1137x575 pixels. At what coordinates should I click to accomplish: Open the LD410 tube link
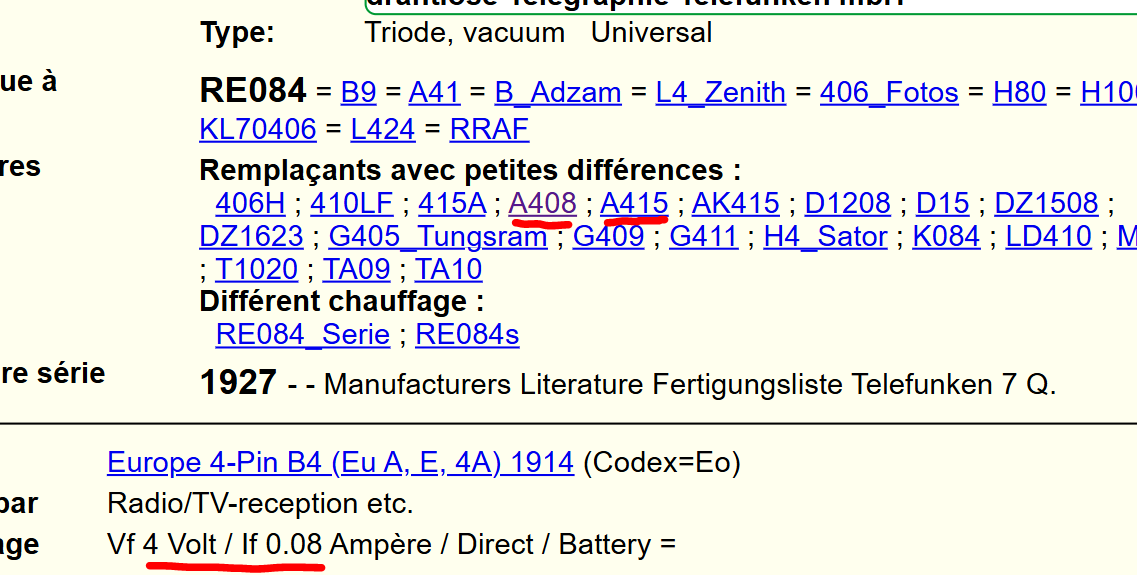click(x=1049, y=236)
